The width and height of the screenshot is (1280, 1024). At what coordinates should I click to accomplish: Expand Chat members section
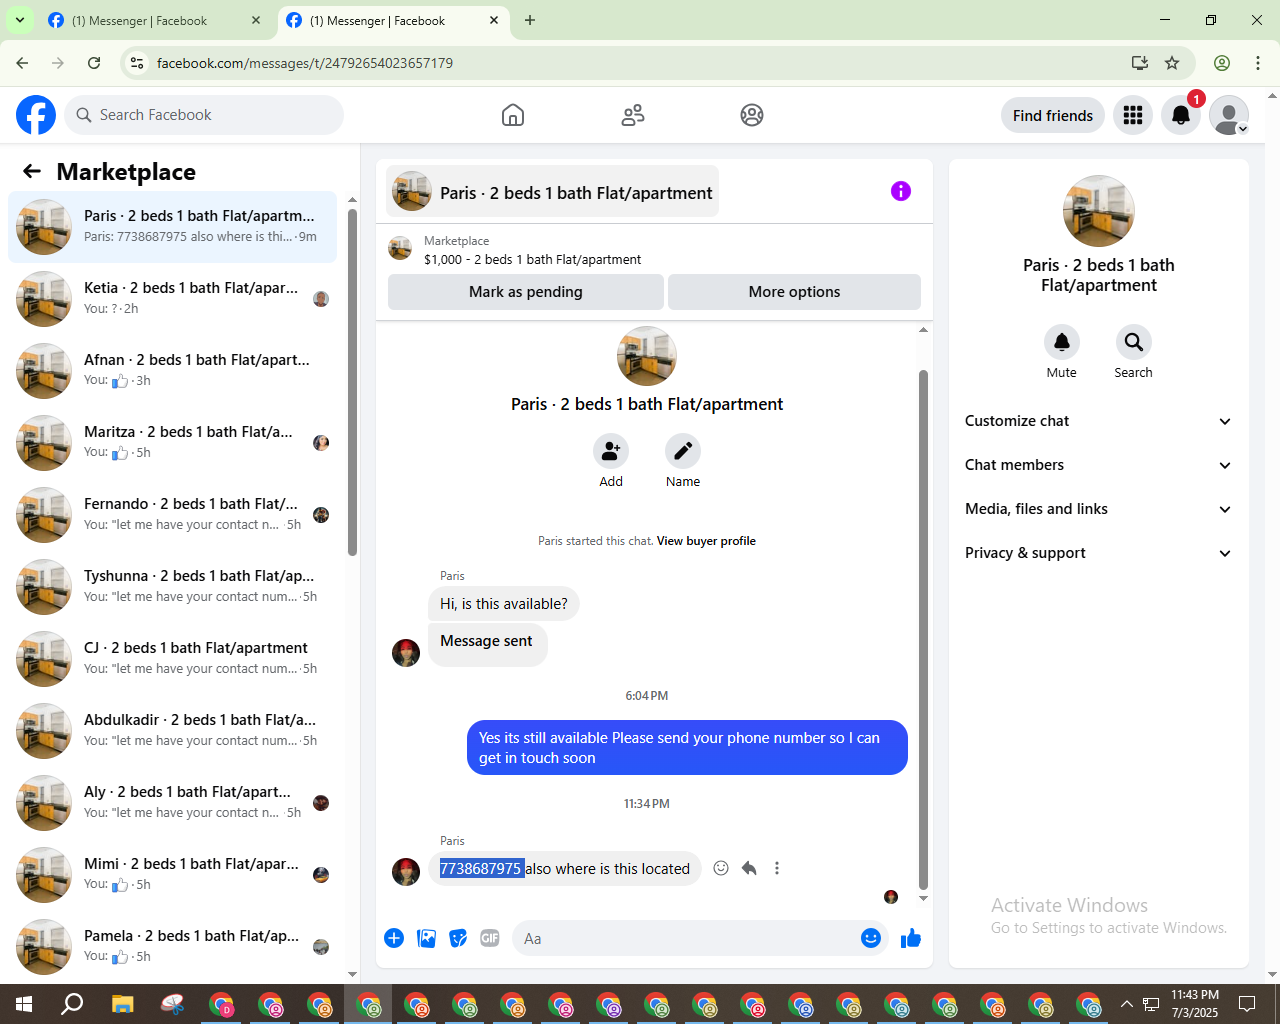(1098, 465)
